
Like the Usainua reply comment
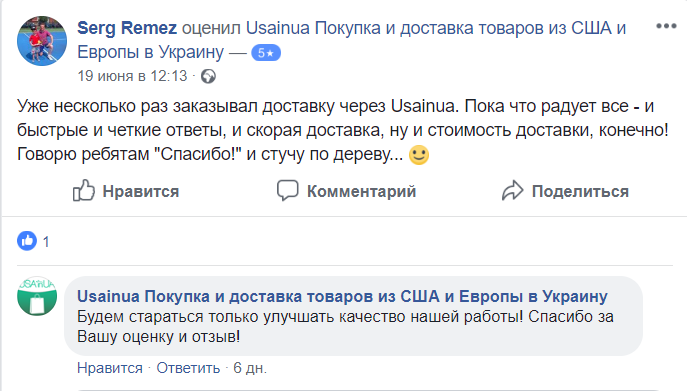pos(110,368)
